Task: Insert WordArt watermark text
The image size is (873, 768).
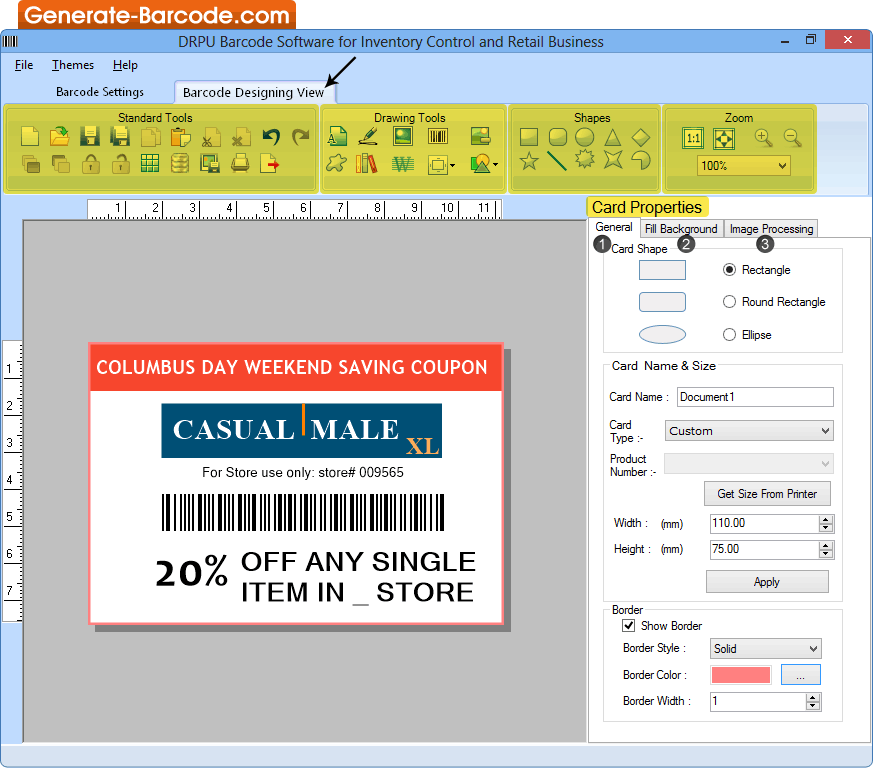Action: coord(403,164)
